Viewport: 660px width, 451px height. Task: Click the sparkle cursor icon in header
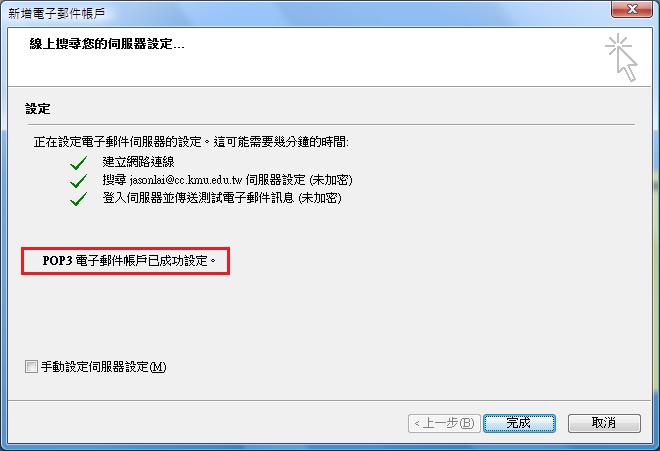click(x=621, y=57)
